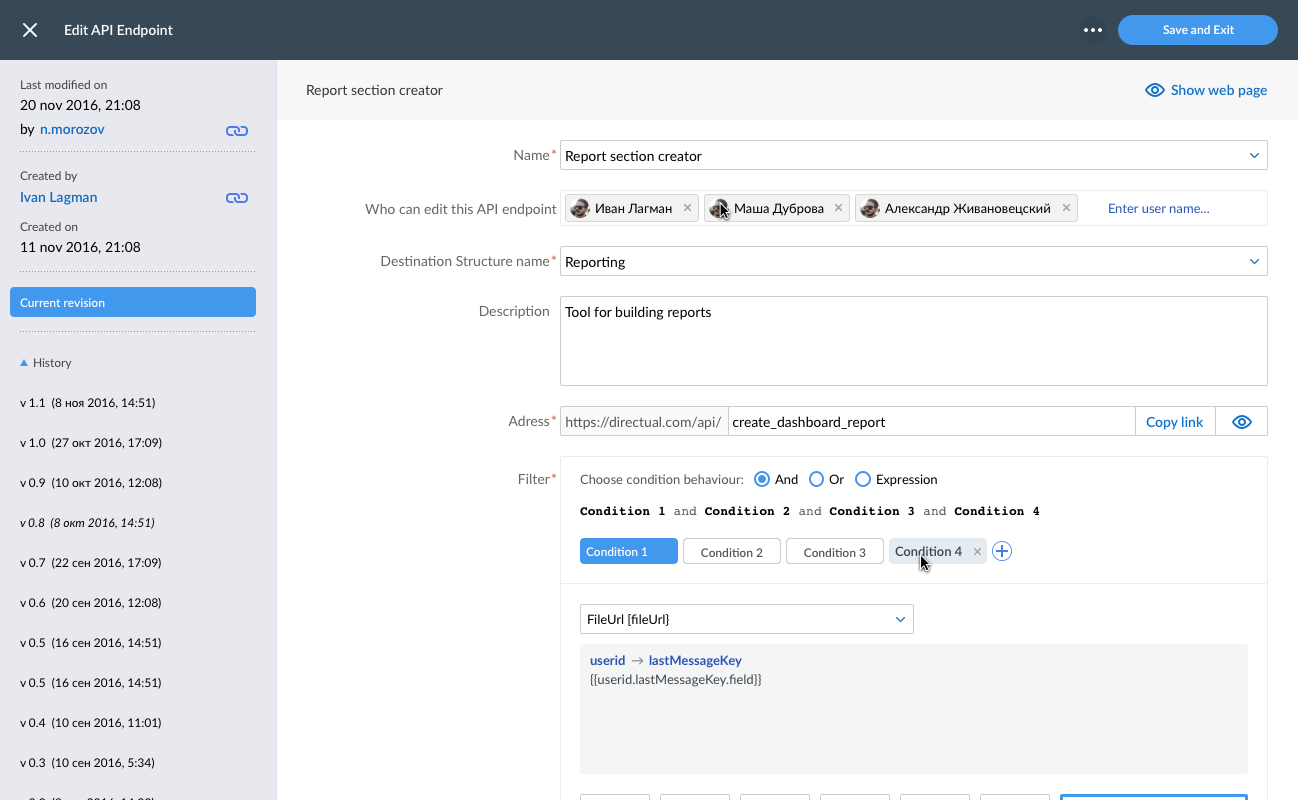Click the userid field link
1298x800 pixels.
607,660
